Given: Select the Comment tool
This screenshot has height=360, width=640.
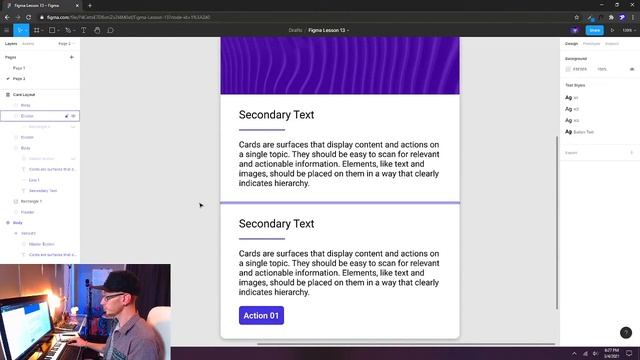Looking at the screenshot, I should pos(111,30).
